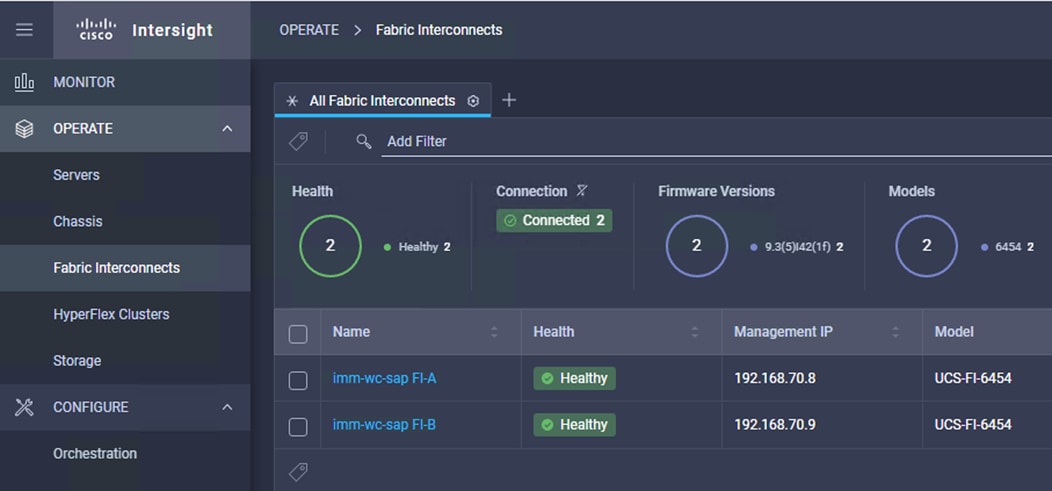Click the OPERATE stacked layers icon

coord(24,129)
